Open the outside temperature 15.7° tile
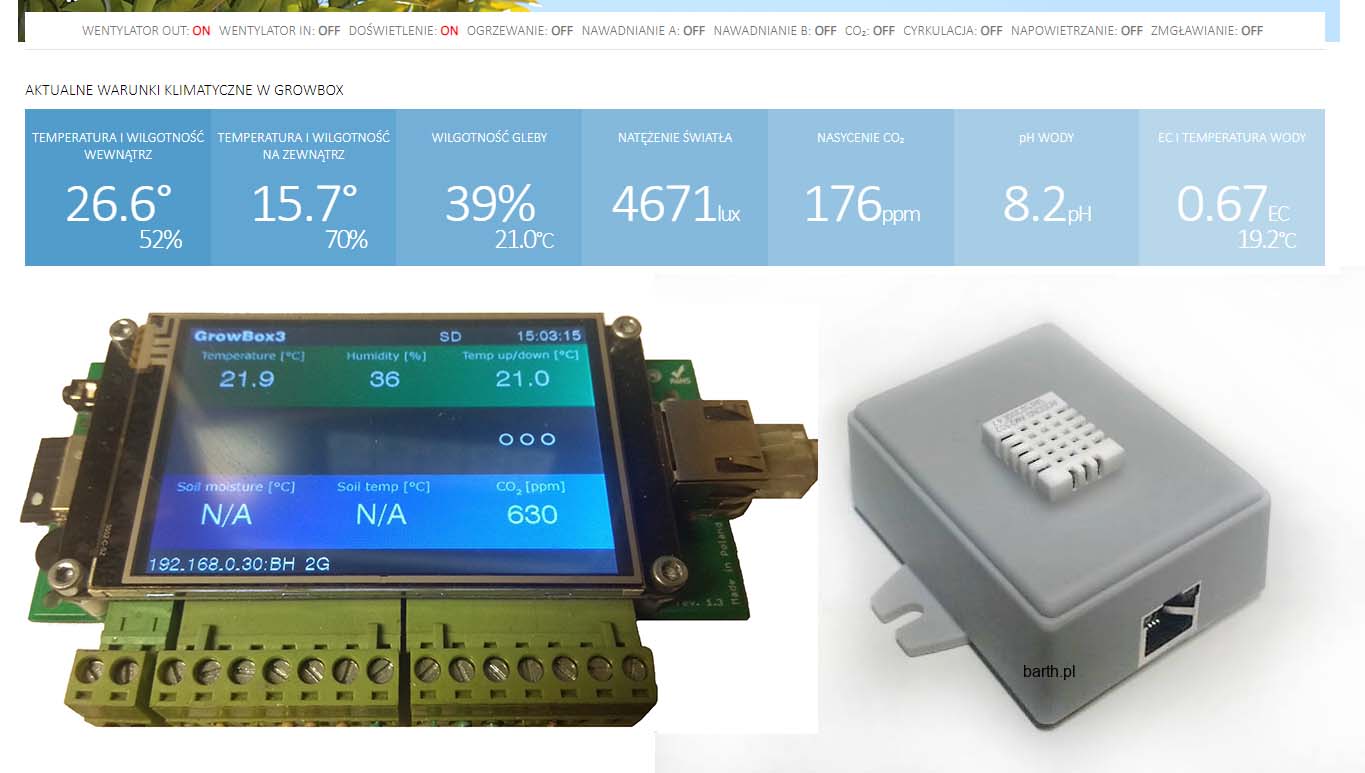The image size is (1365, 773). tap(303, 188)
